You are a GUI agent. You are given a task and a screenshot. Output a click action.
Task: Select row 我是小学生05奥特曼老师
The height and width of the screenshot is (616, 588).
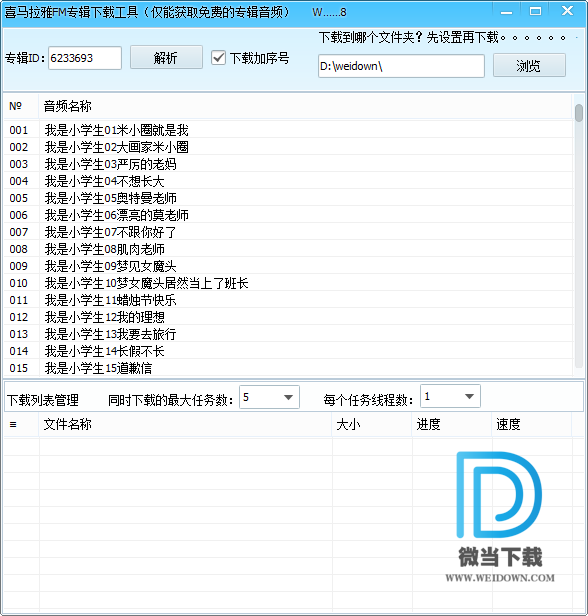(x=288, y=198)
